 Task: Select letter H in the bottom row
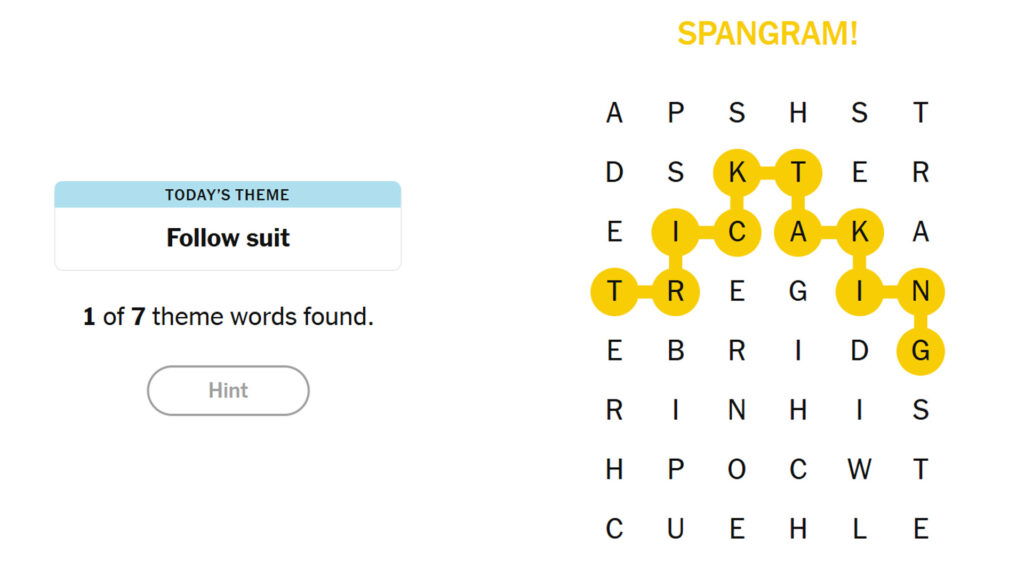pos(798,528)
